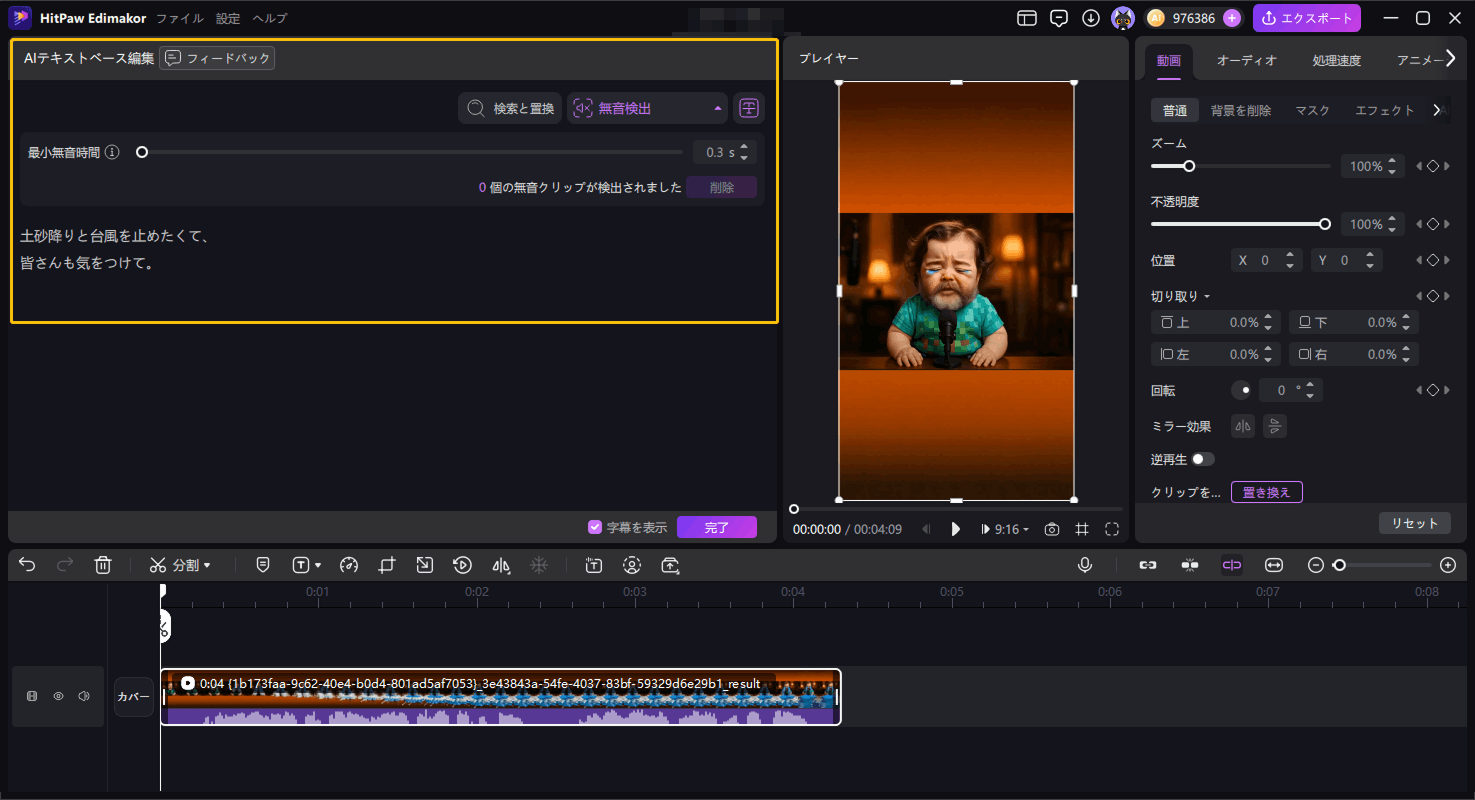
Task: Click the undo arrow icon
Action: [x=27, y=565]
